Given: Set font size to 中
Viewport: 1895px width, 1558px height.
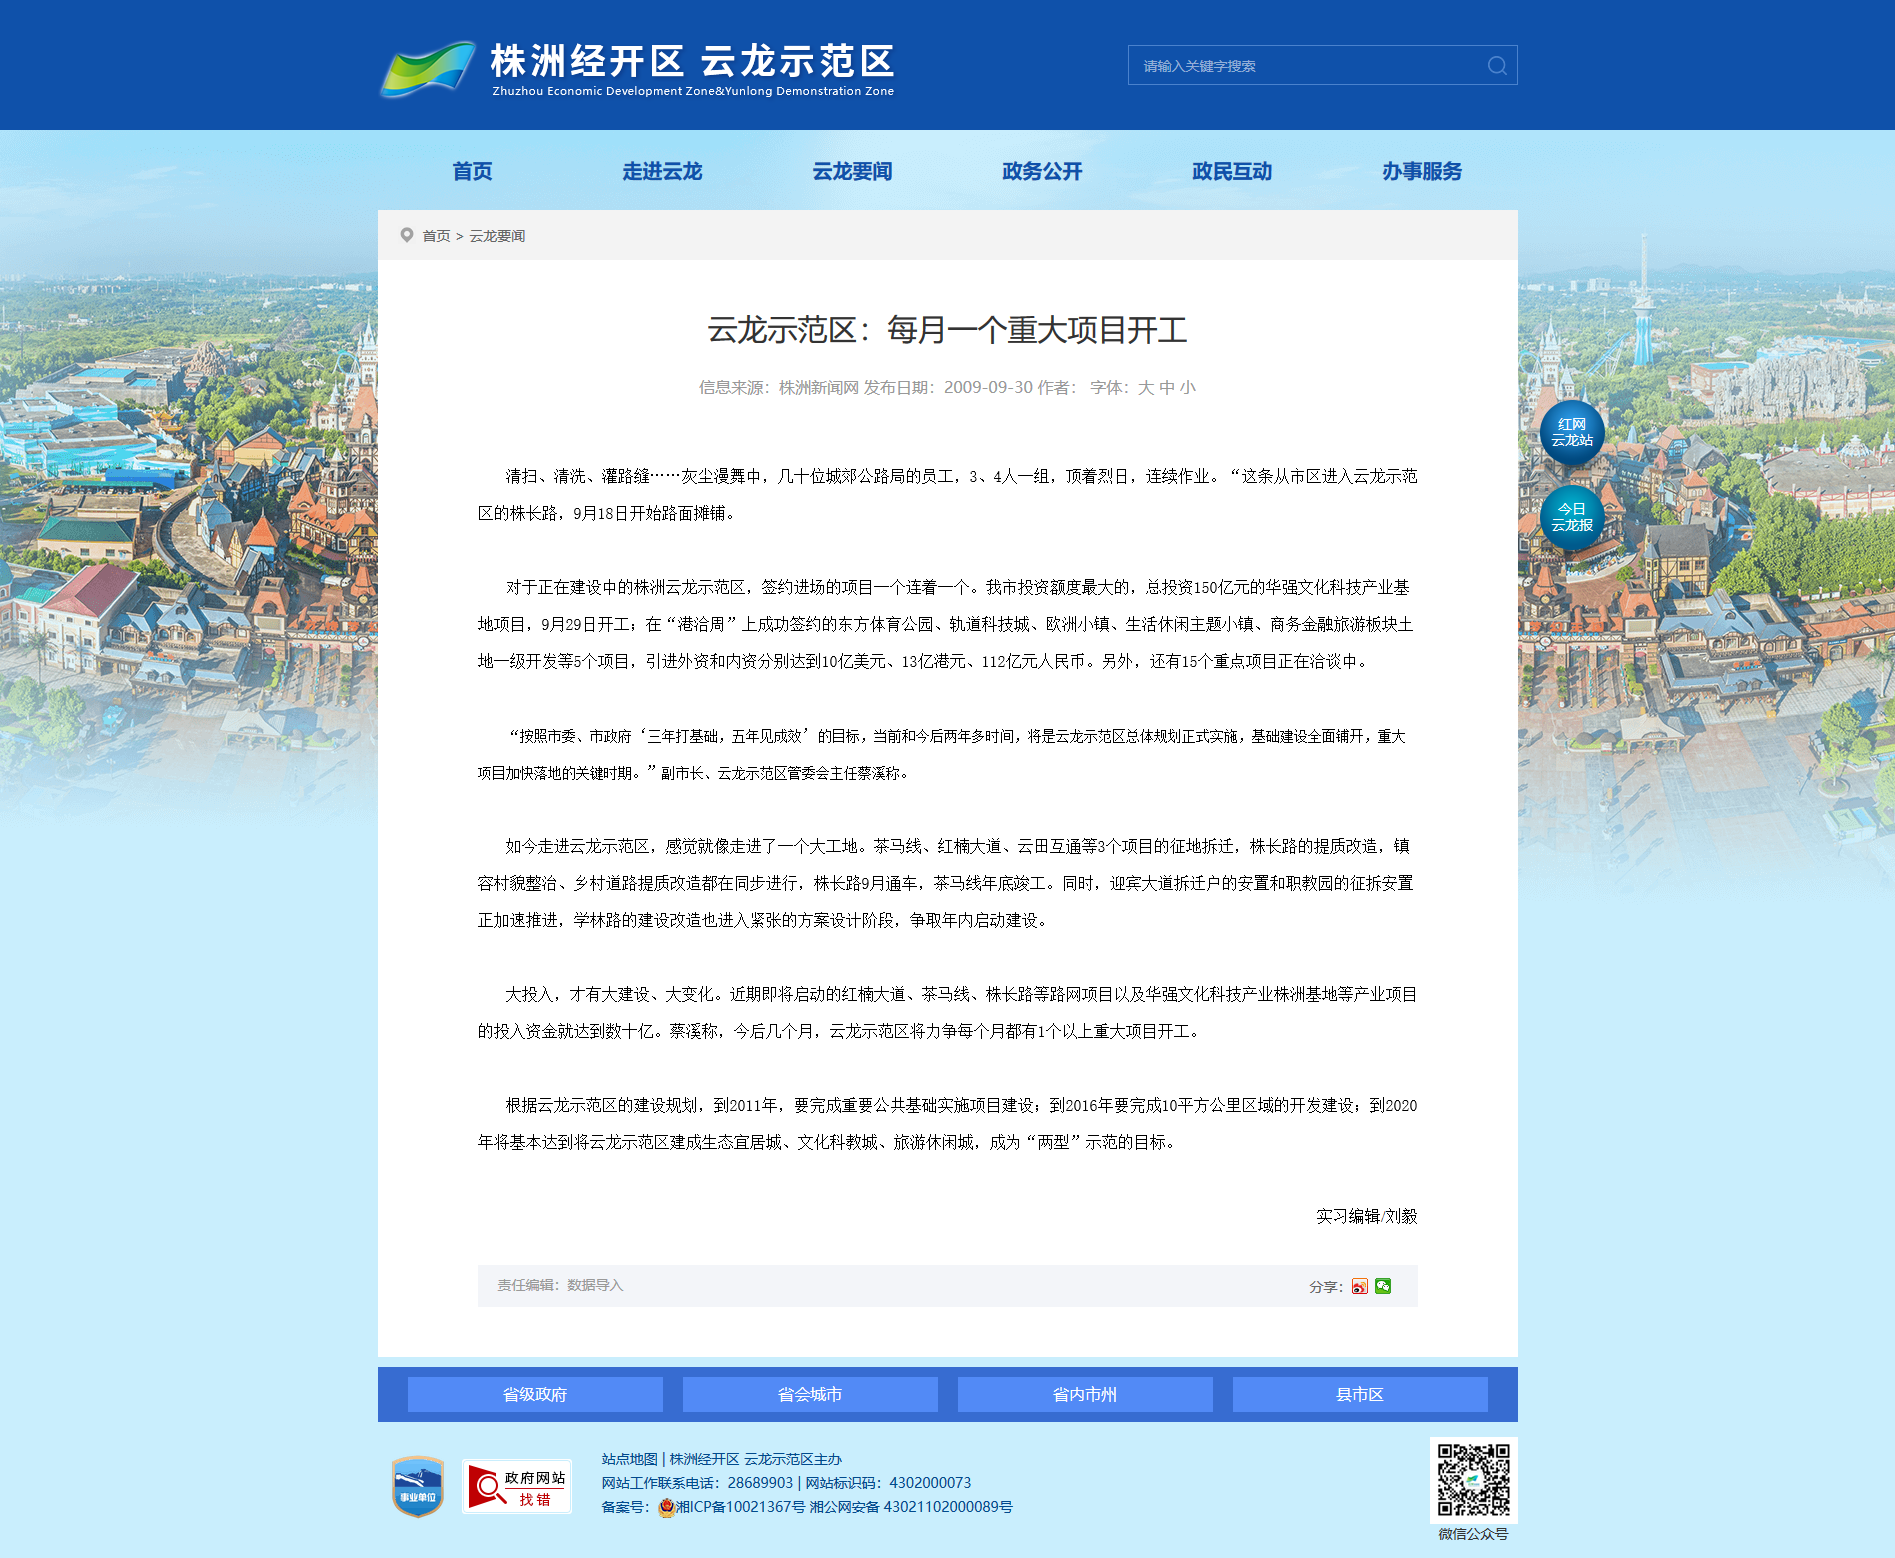Looking at the screenshot, I should (x=1167, y=388).
